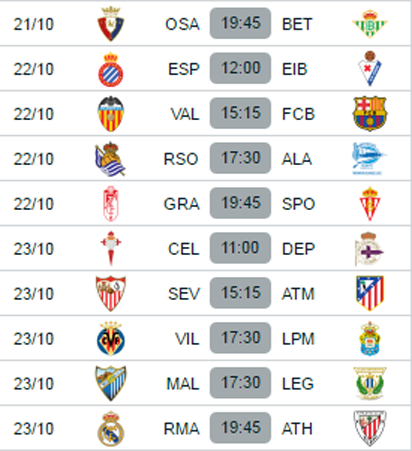The image size is (412, 451).
Task: Click the Atlético Madrid striped crest
Action: tap(370, 293)
